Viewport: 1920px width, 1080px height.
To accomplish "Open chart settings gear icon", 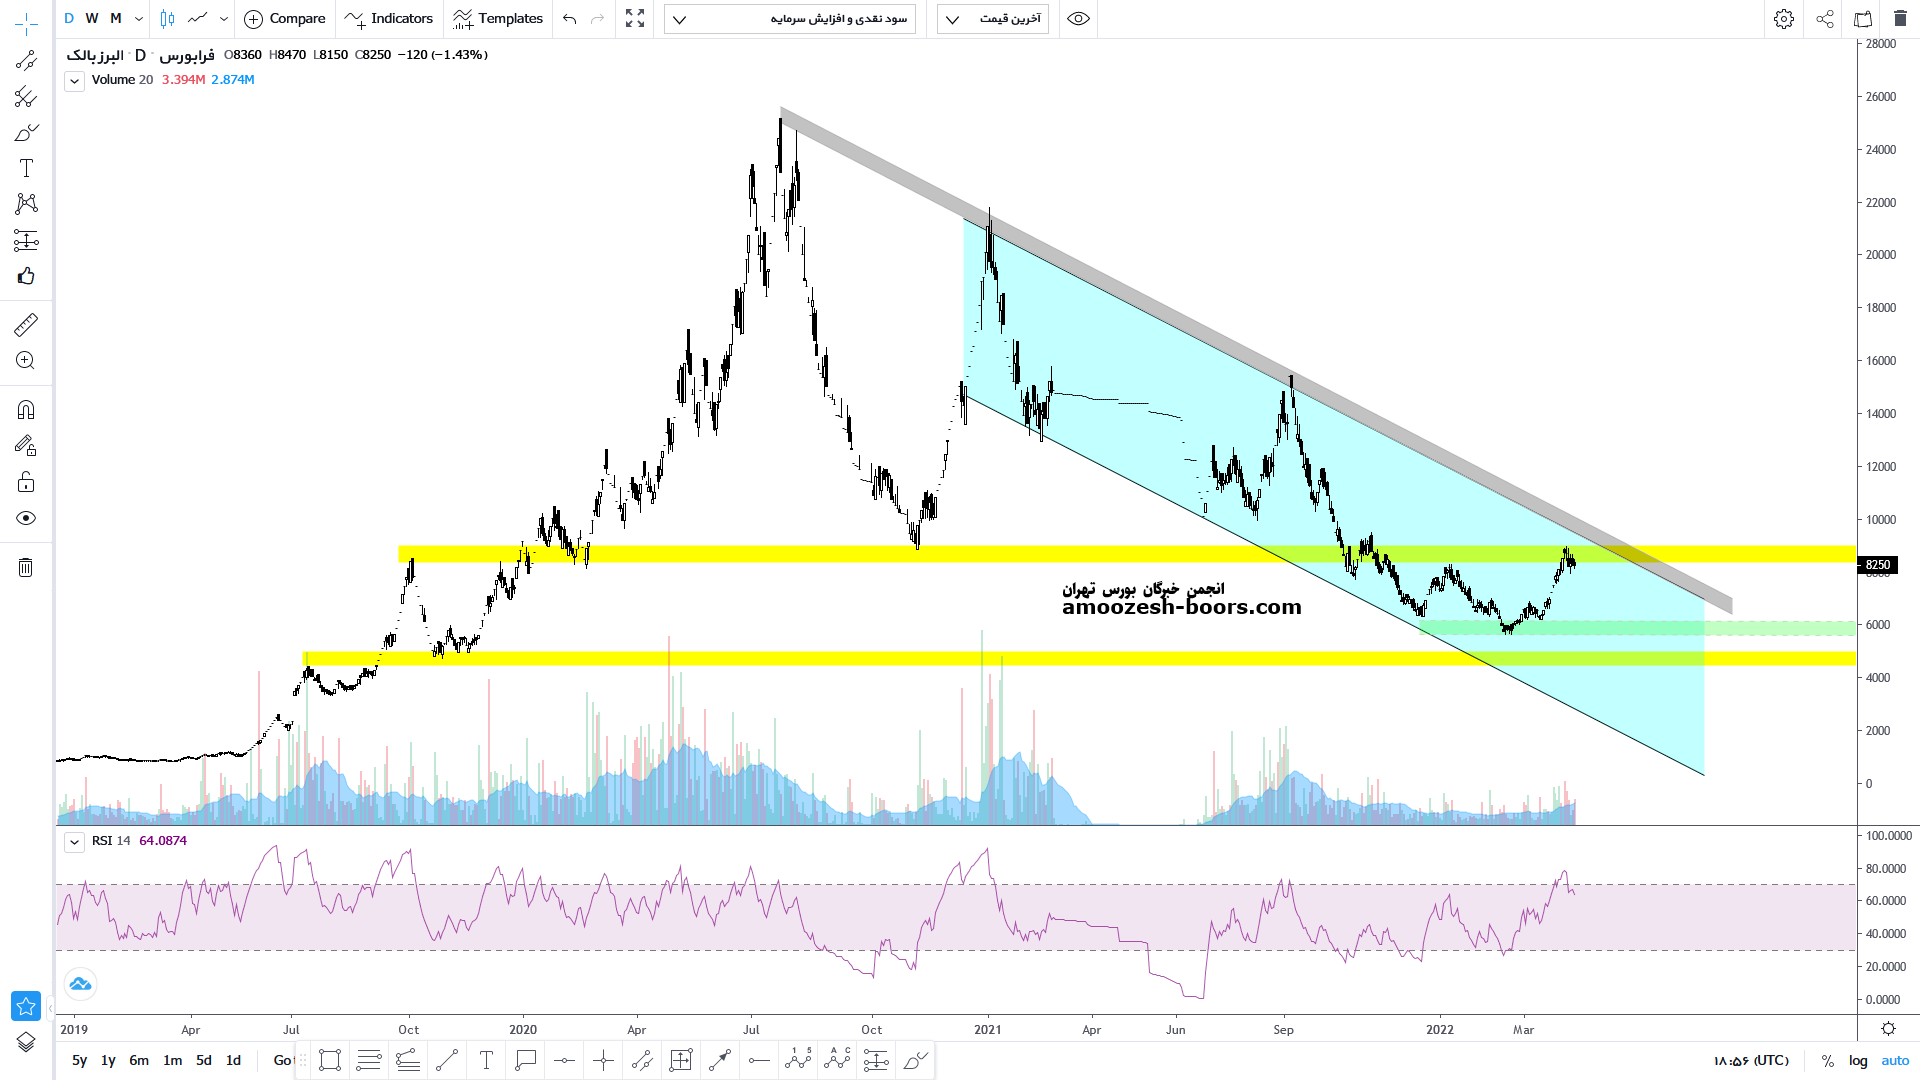I will (x=1784, y=19).
